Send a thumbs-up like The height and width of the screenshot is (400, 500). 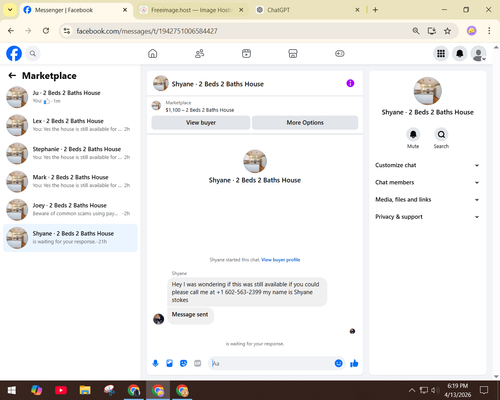click(354, 363)
